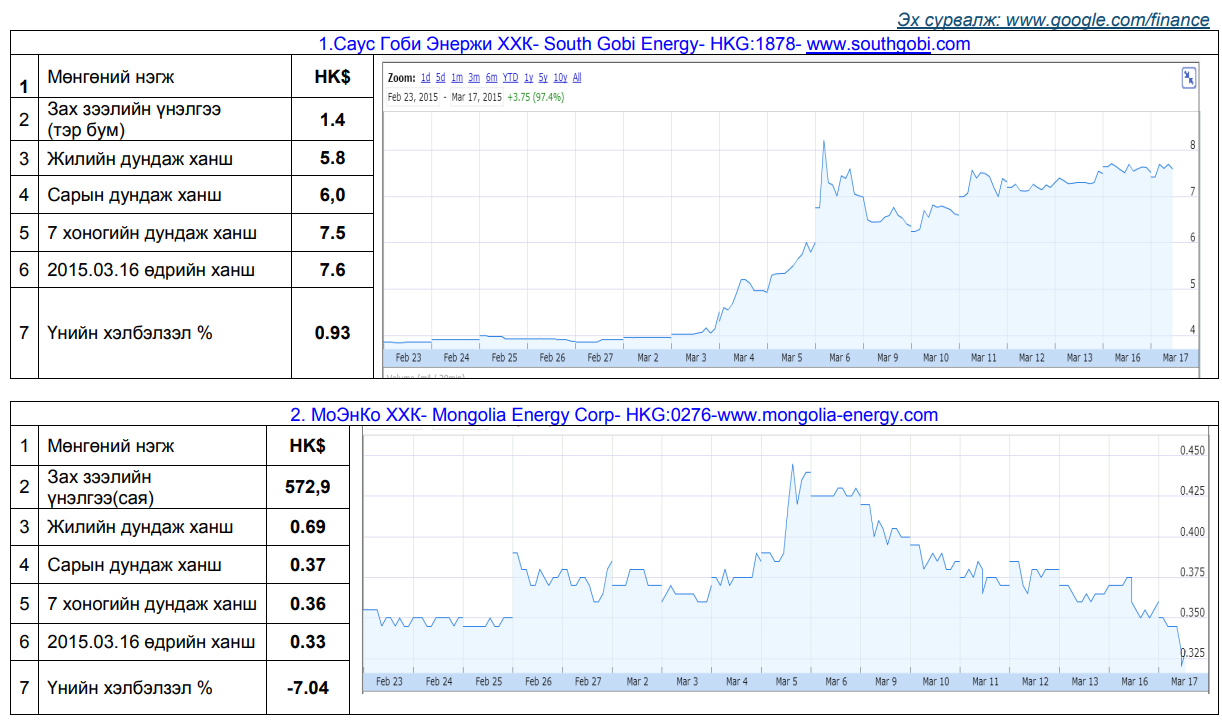Choose the 5y zoom range
The height and width of the screenshot is (721, 1222).
542,78
